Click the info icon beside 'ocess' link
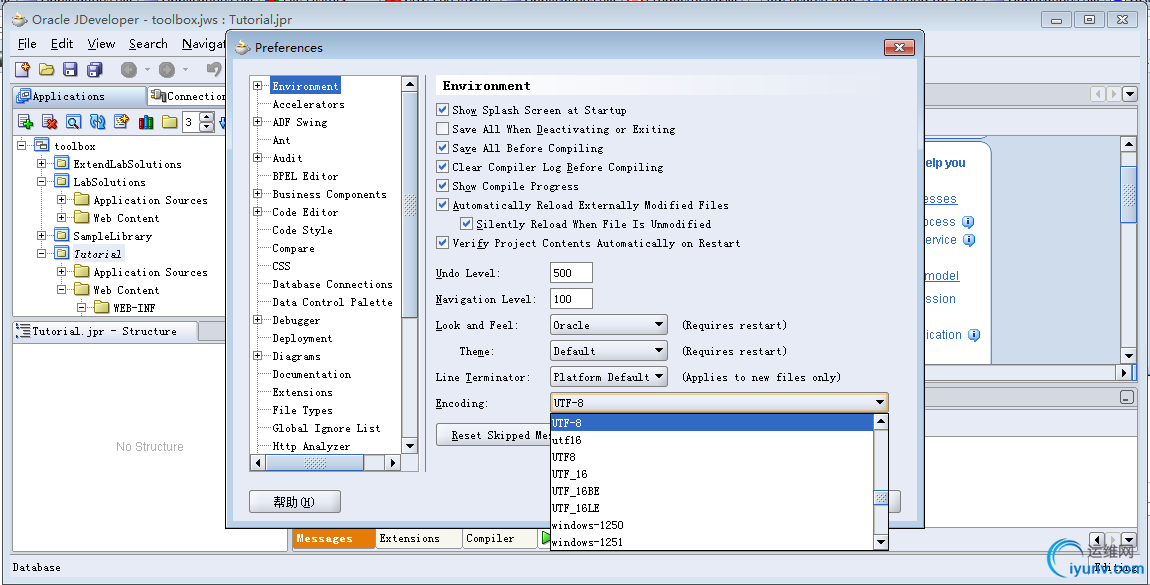The height and width of the screenshot is (585, 1150). coord(968,221)
